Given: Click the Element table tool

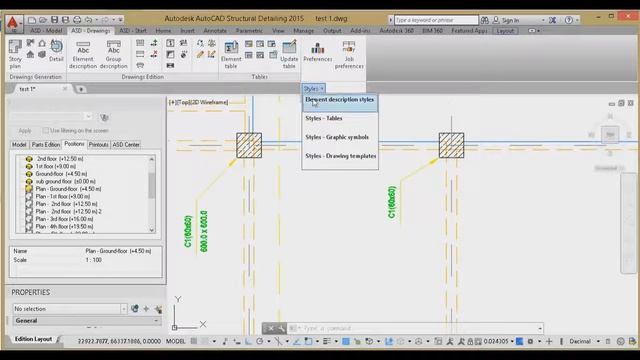Looking at the screenshot, I should [231, 54].
